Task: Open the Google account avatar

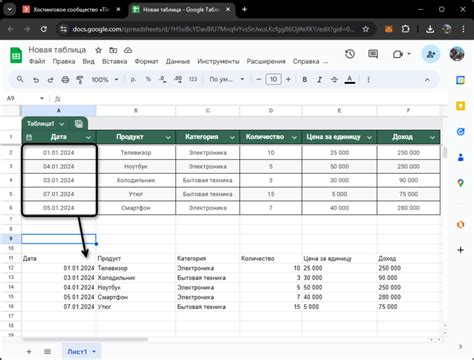Action: pos(457,54)
